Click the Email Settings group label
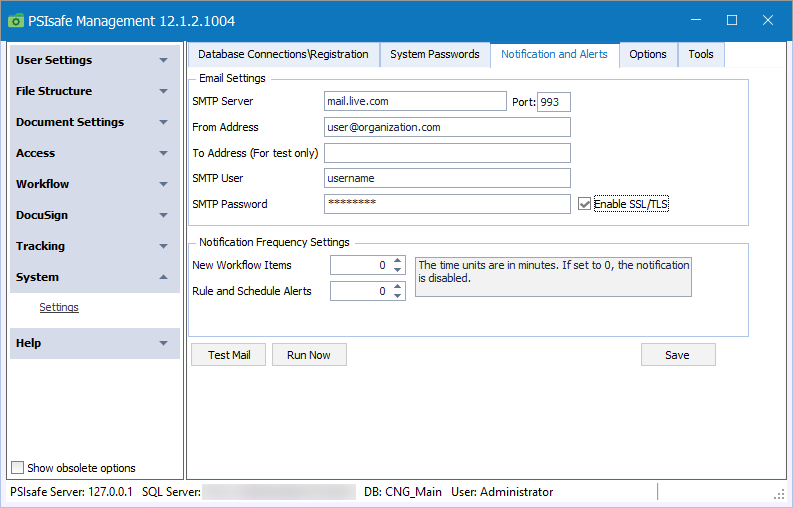 click(232, 78)
